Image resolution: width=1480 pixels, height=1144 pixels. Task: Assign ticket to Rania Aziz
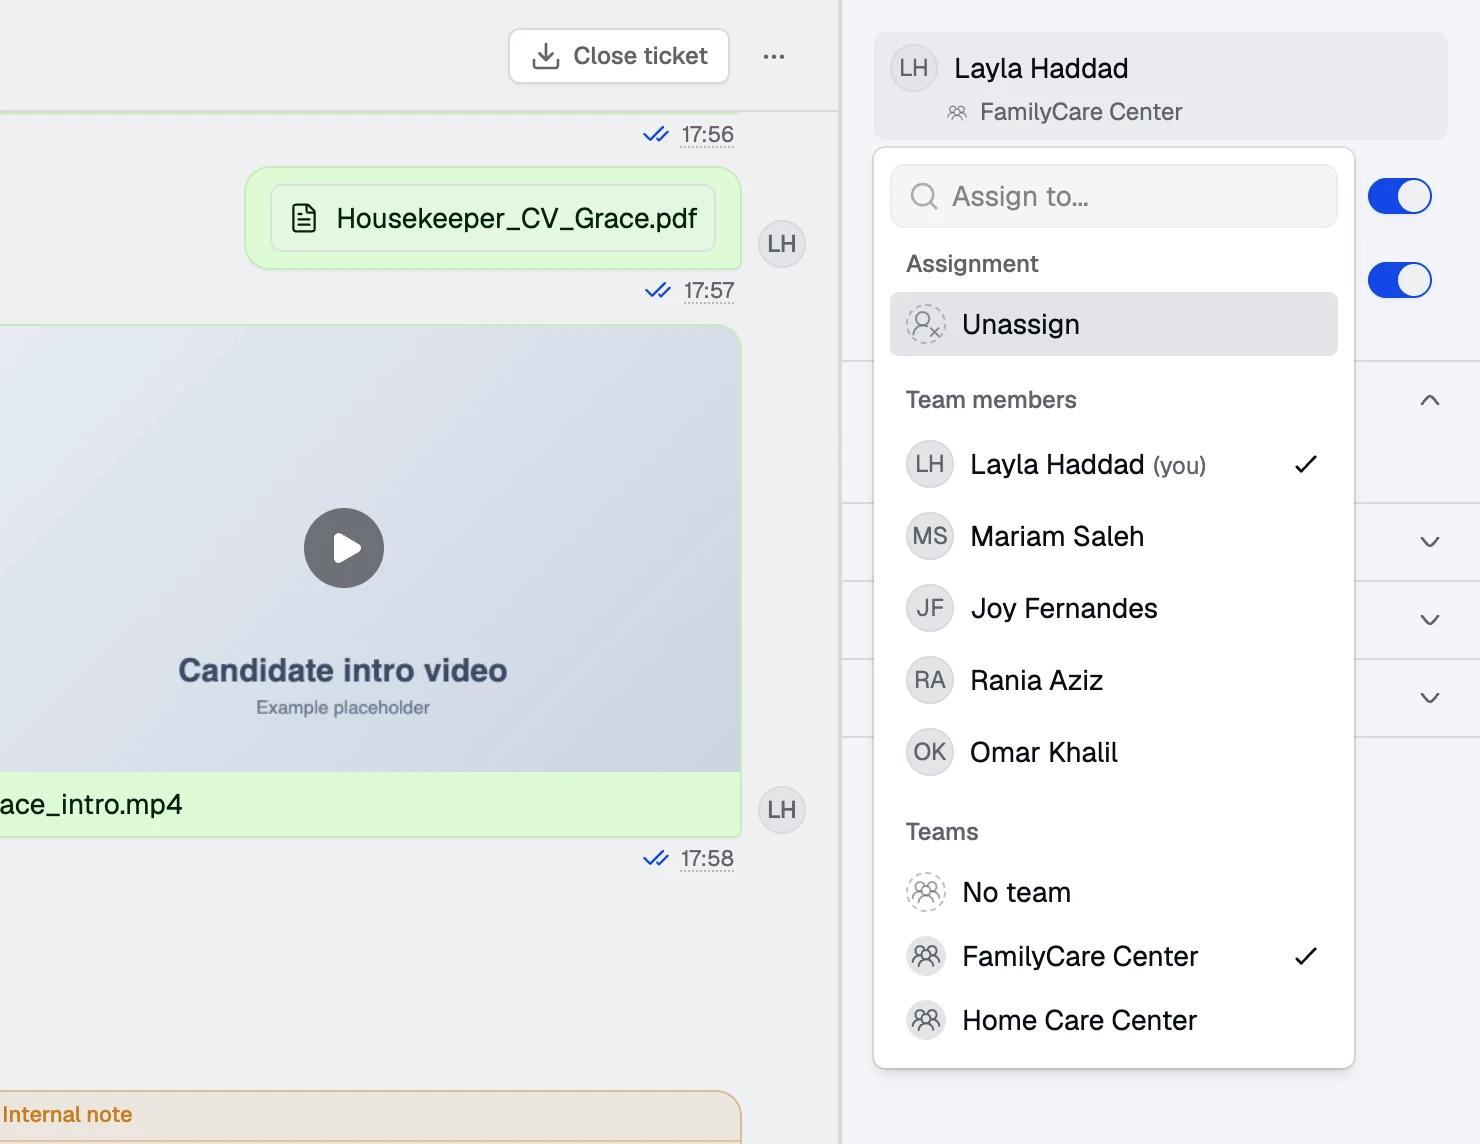1114,680
